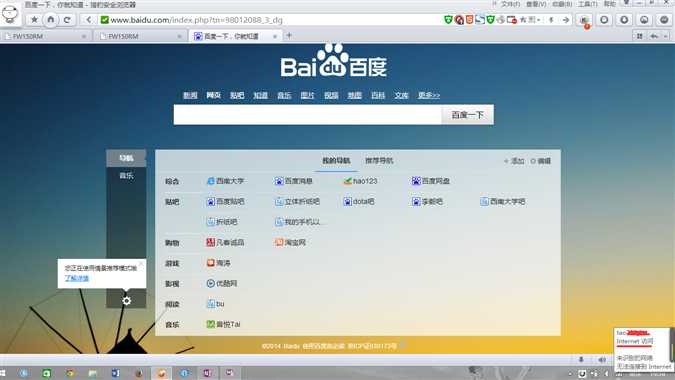Click the 购物 category label
675x380 pixels.
point(172,243)
